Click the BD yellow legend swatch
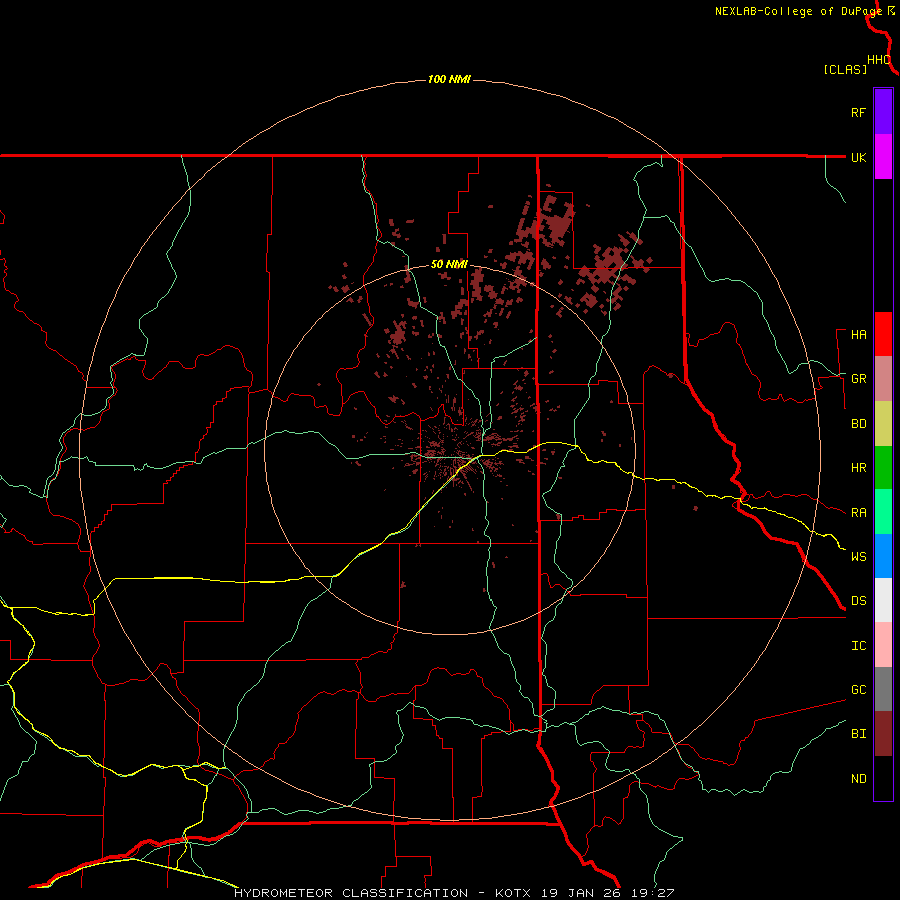Screen dimensions: 900x900 883,424
